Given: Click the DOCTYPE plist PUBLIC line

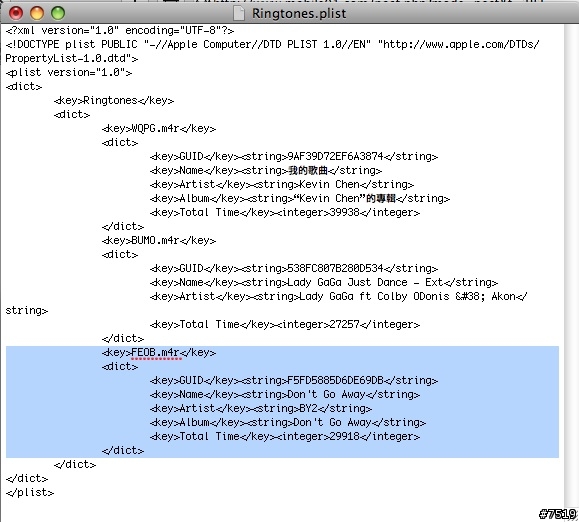Looking at the screenshot, I should pos(273,44).
